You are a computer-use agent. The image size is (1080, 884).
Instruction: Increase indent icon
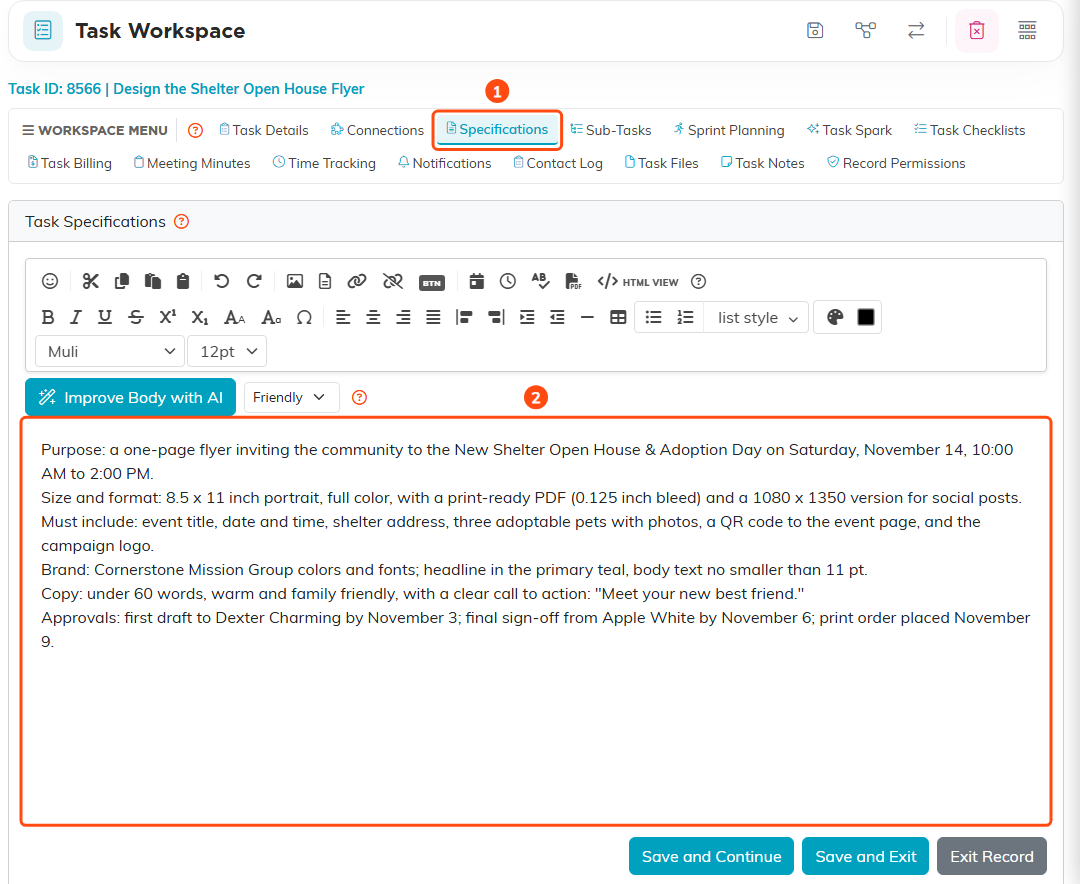[527, 318]
